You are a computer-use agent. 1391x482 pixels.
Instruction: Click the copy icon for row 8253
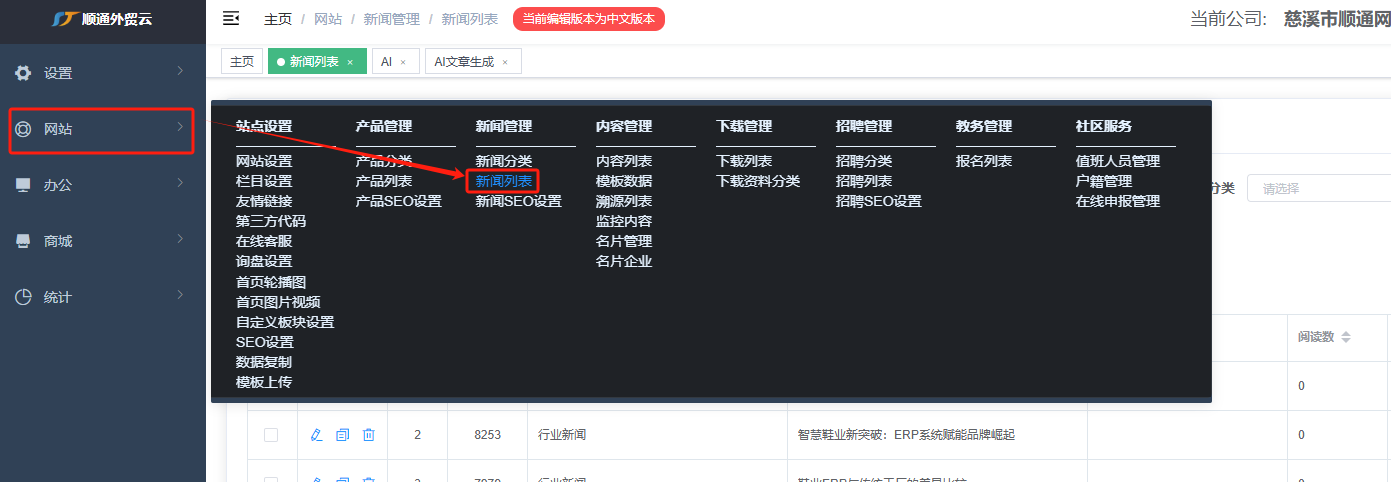point(343,435)
